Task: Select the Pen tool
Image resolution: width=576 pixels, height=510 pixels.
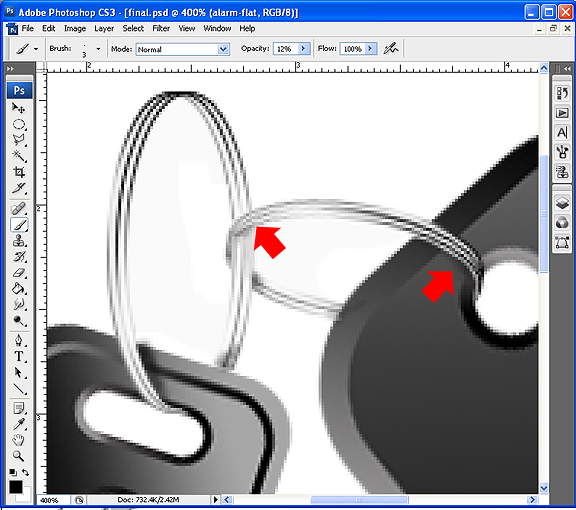Action: pos(19,340)
